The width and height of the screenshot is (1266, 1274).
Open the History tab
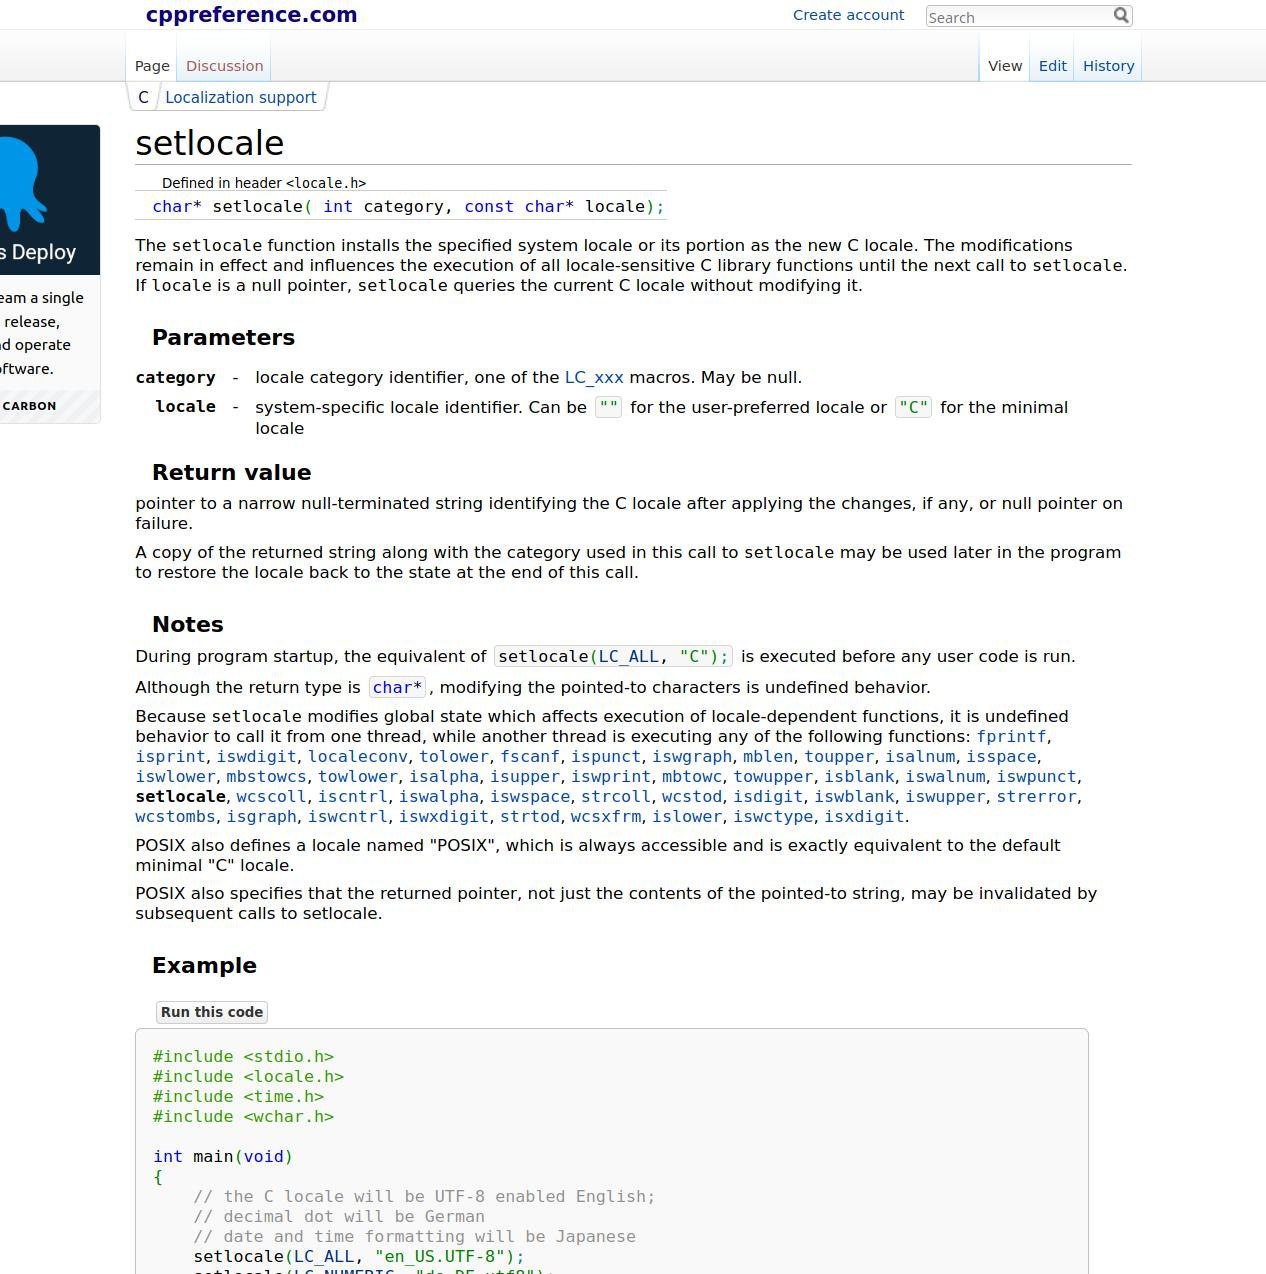pos(1108,66)
